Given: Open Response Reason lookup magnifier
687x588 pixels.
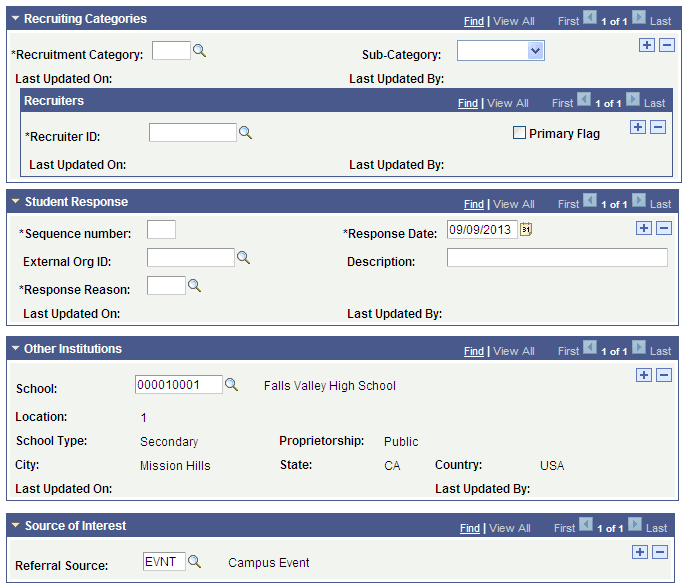Looking at the screenshot, I should point(194,286).
